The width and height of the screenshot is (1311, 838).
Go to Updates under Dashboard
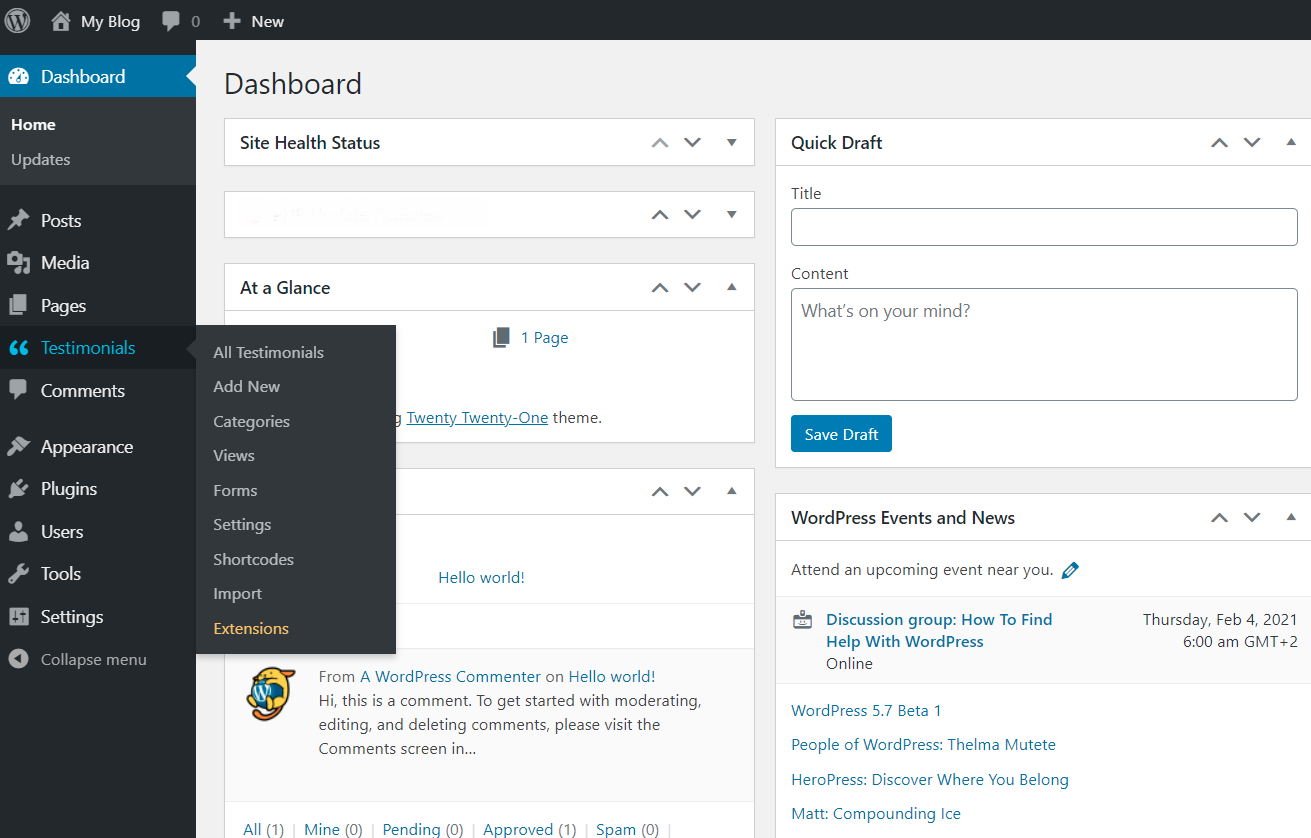tap(41, 160)
